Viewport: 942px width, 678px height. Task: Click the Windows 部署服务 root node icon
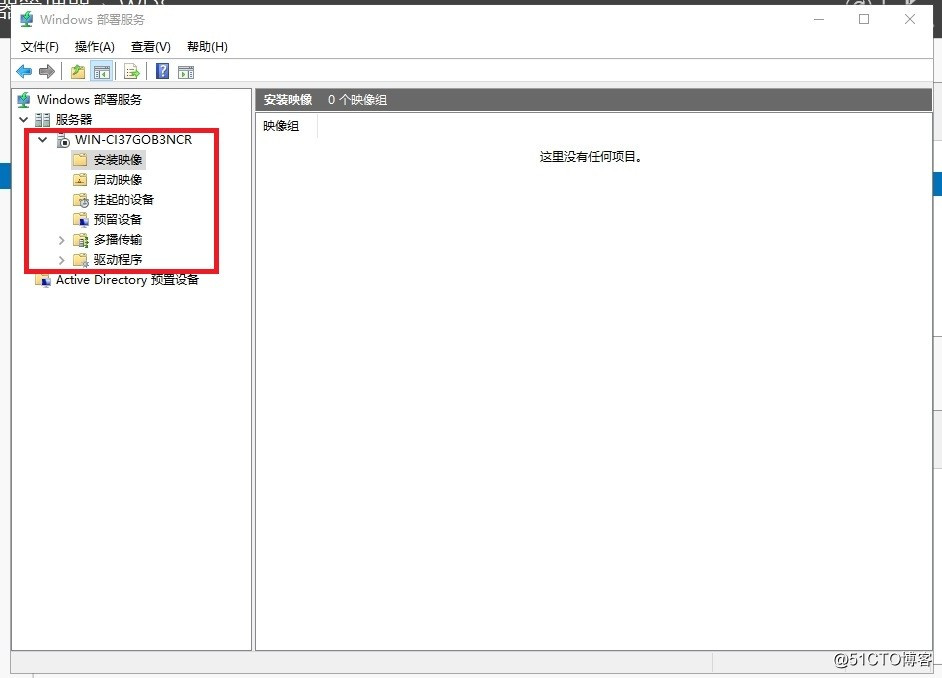24,100
